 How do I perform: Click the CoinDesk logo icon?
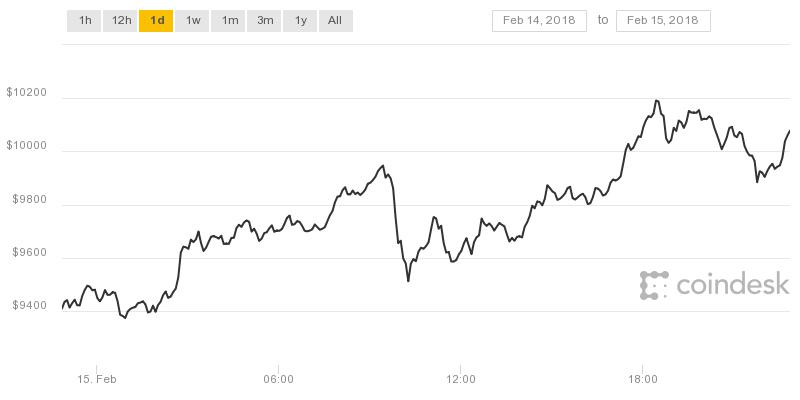click(x=654, y=285)
